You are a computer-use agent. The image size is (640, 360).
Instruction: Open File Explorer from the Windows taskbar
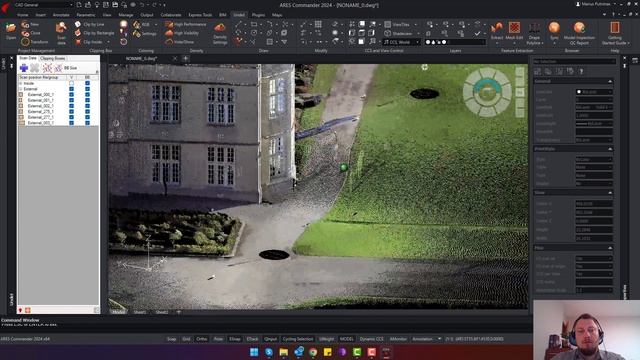click(x=284, y=352)
